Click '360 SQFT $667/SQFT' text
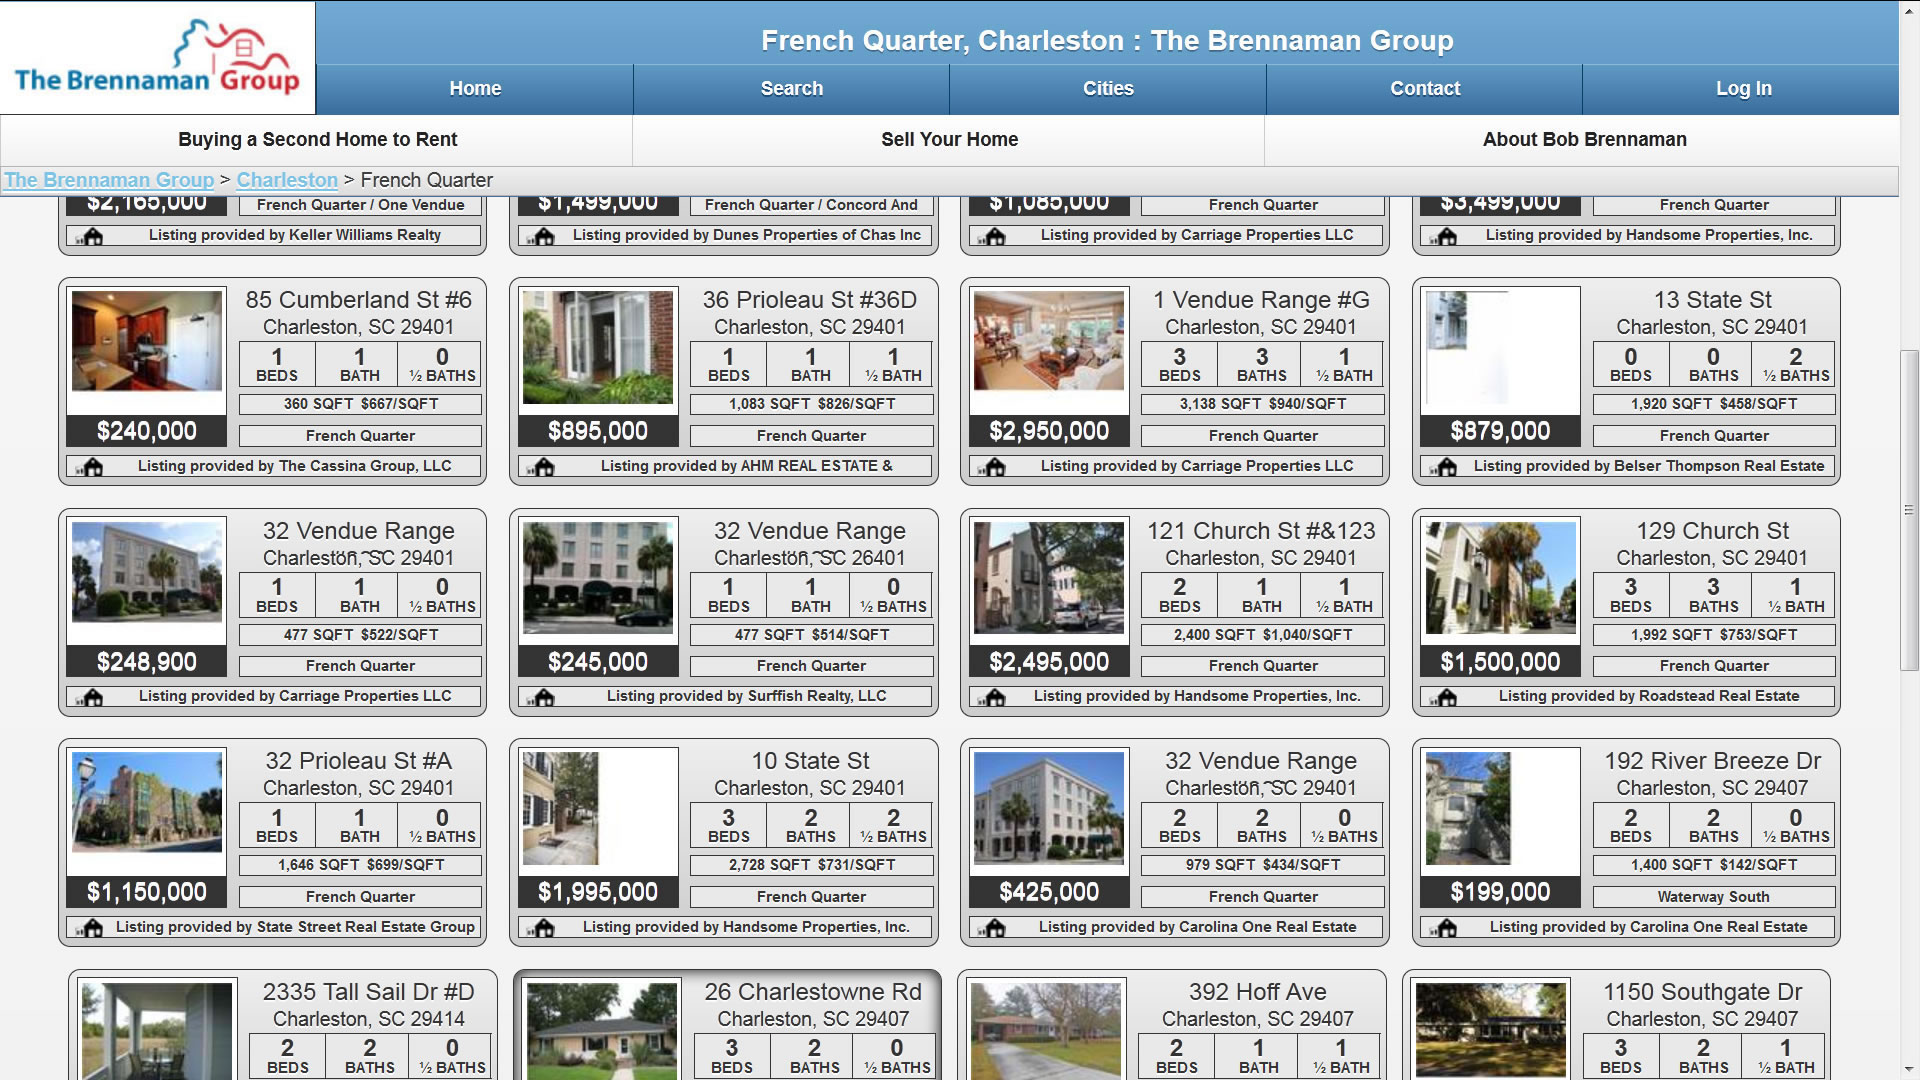 (x=360, y=404)
